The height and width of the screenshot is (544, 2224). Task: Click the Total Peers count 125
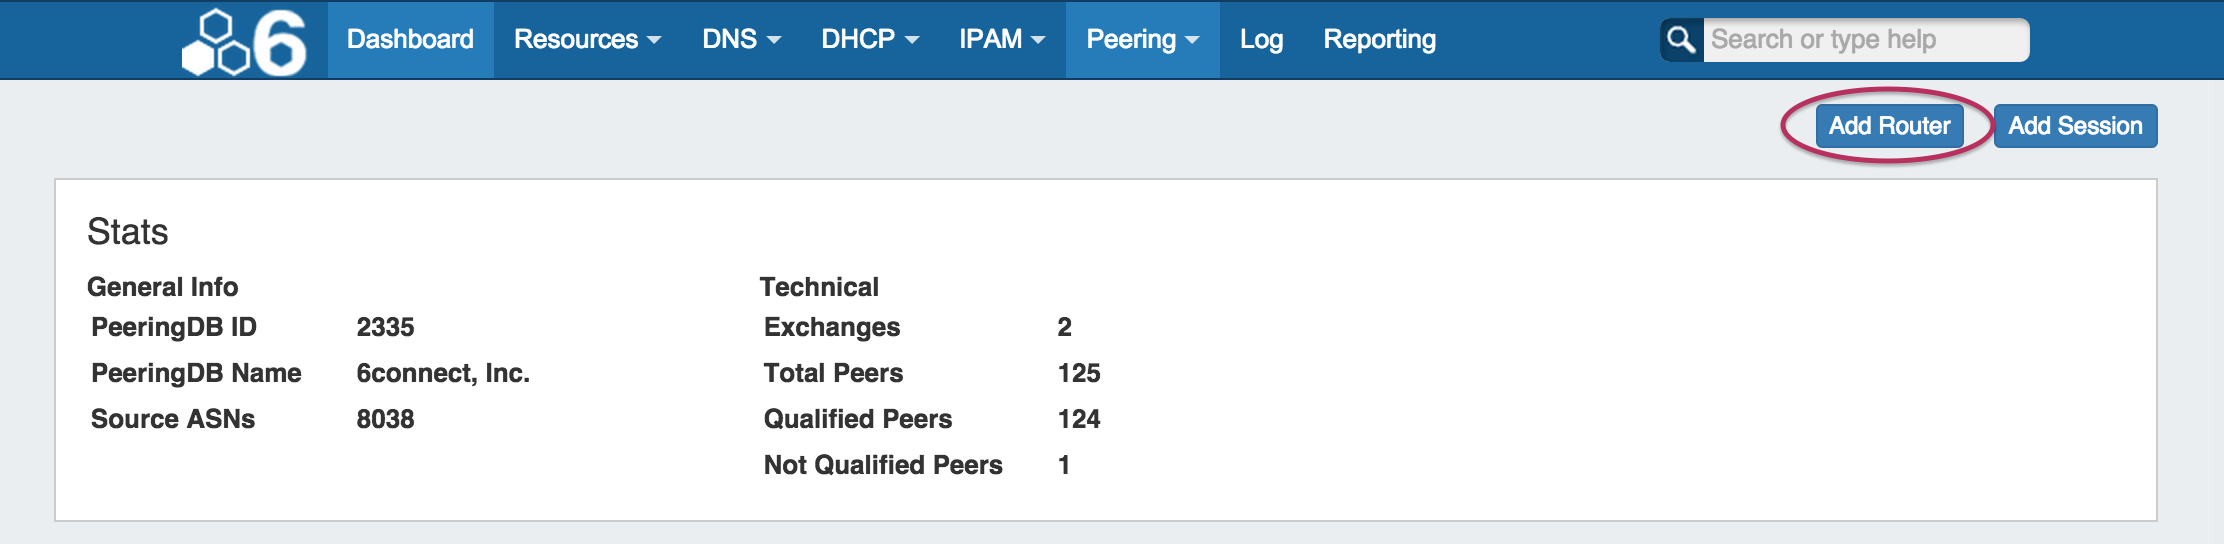pyautogui.click(x=1079, y=373)
